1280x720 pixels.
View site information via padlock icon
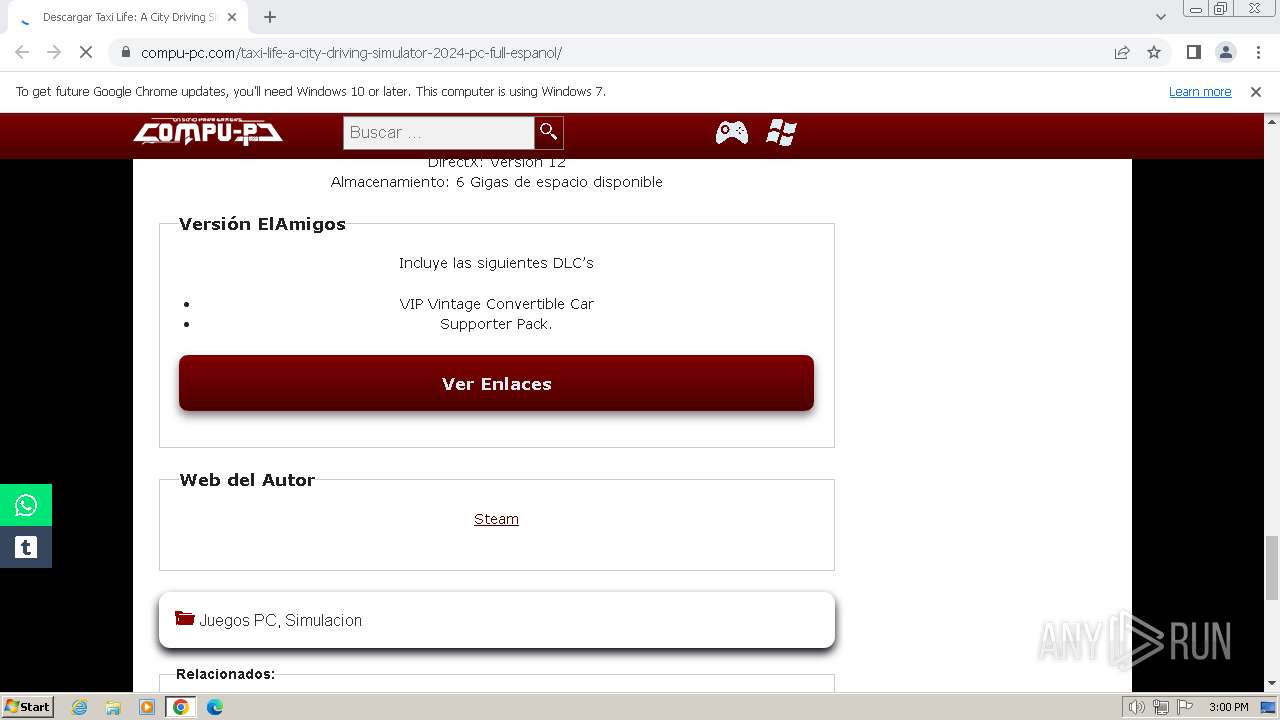point(125,52)
